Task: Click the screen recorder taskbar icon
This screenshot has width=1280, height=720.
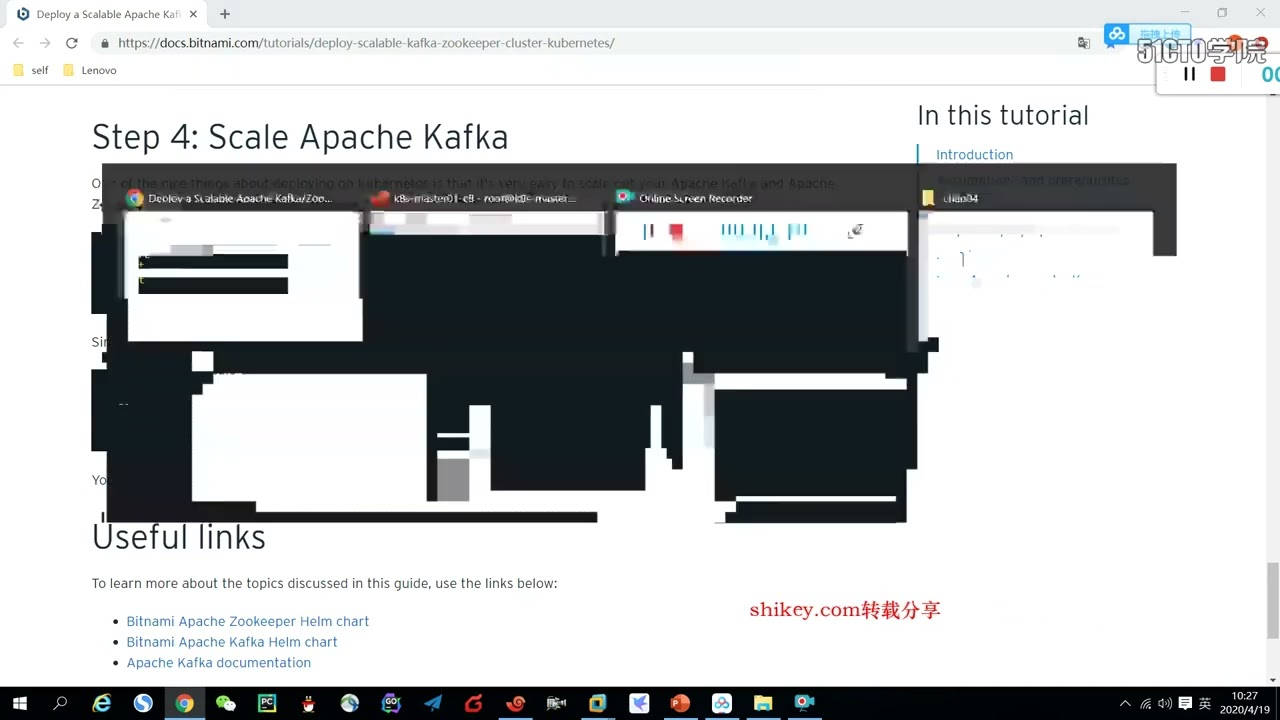Action: pos(804,703)
